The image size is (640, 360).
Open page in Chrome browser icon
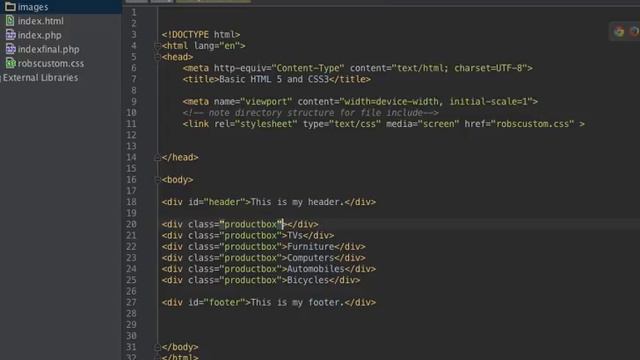pyautogui.click(x=619, y=32)
